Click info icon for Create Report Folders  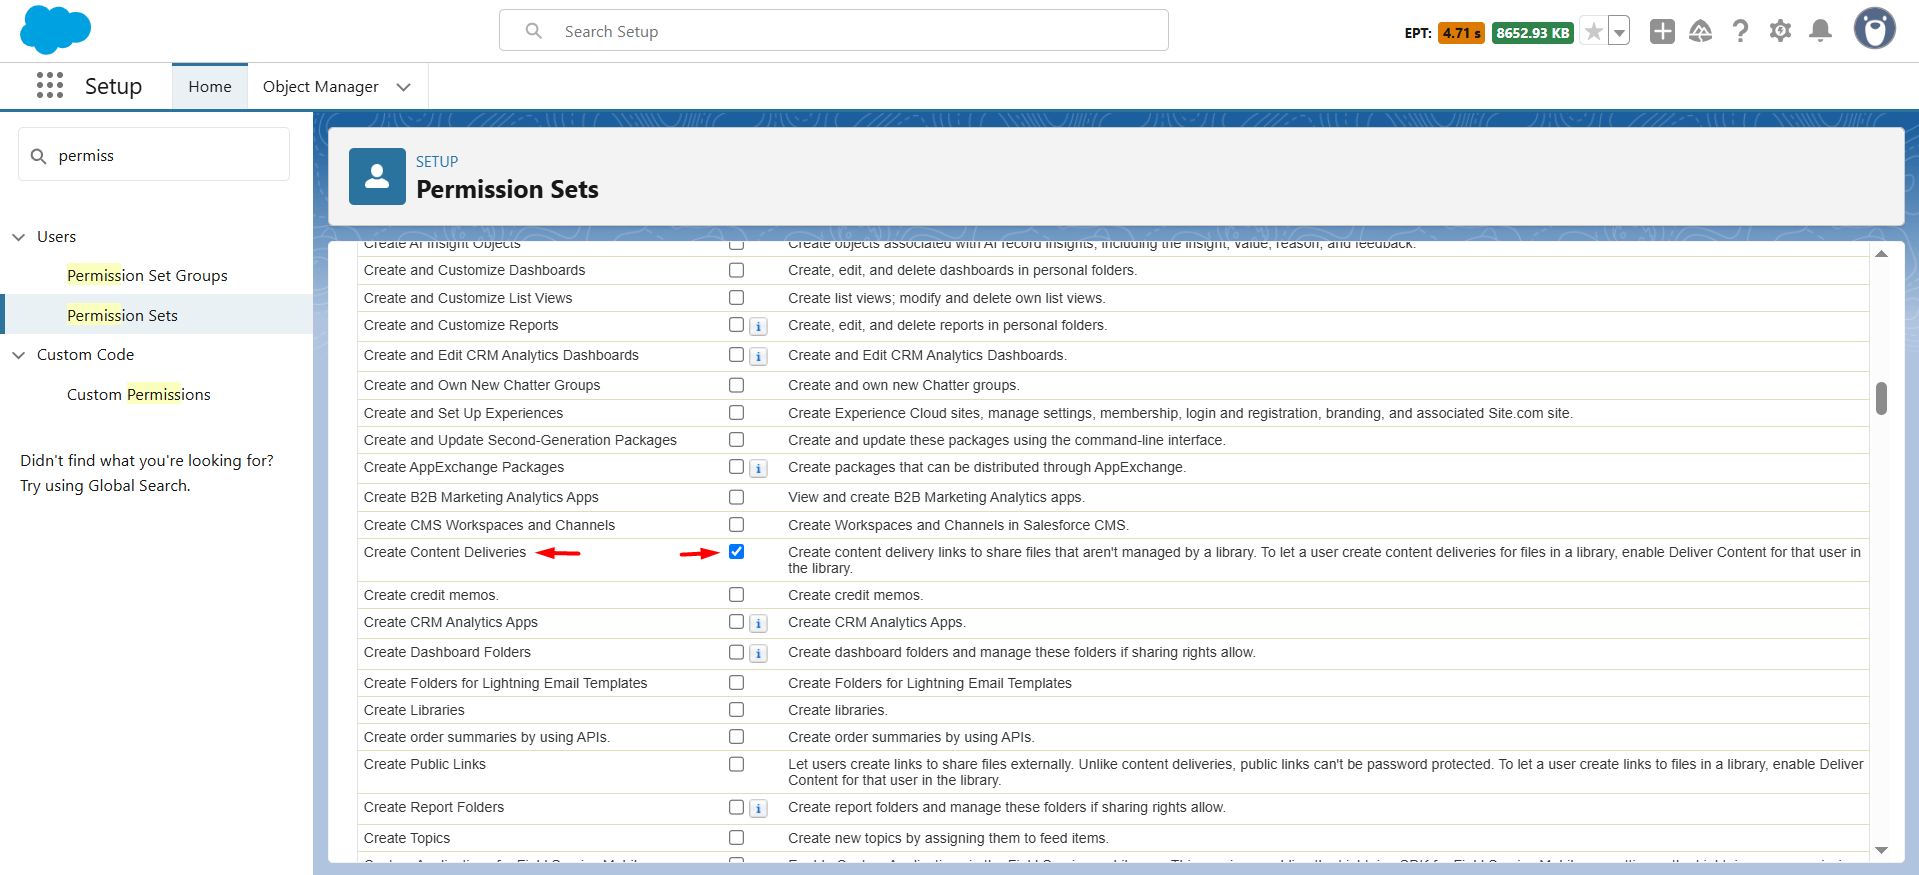coord(759,809)
